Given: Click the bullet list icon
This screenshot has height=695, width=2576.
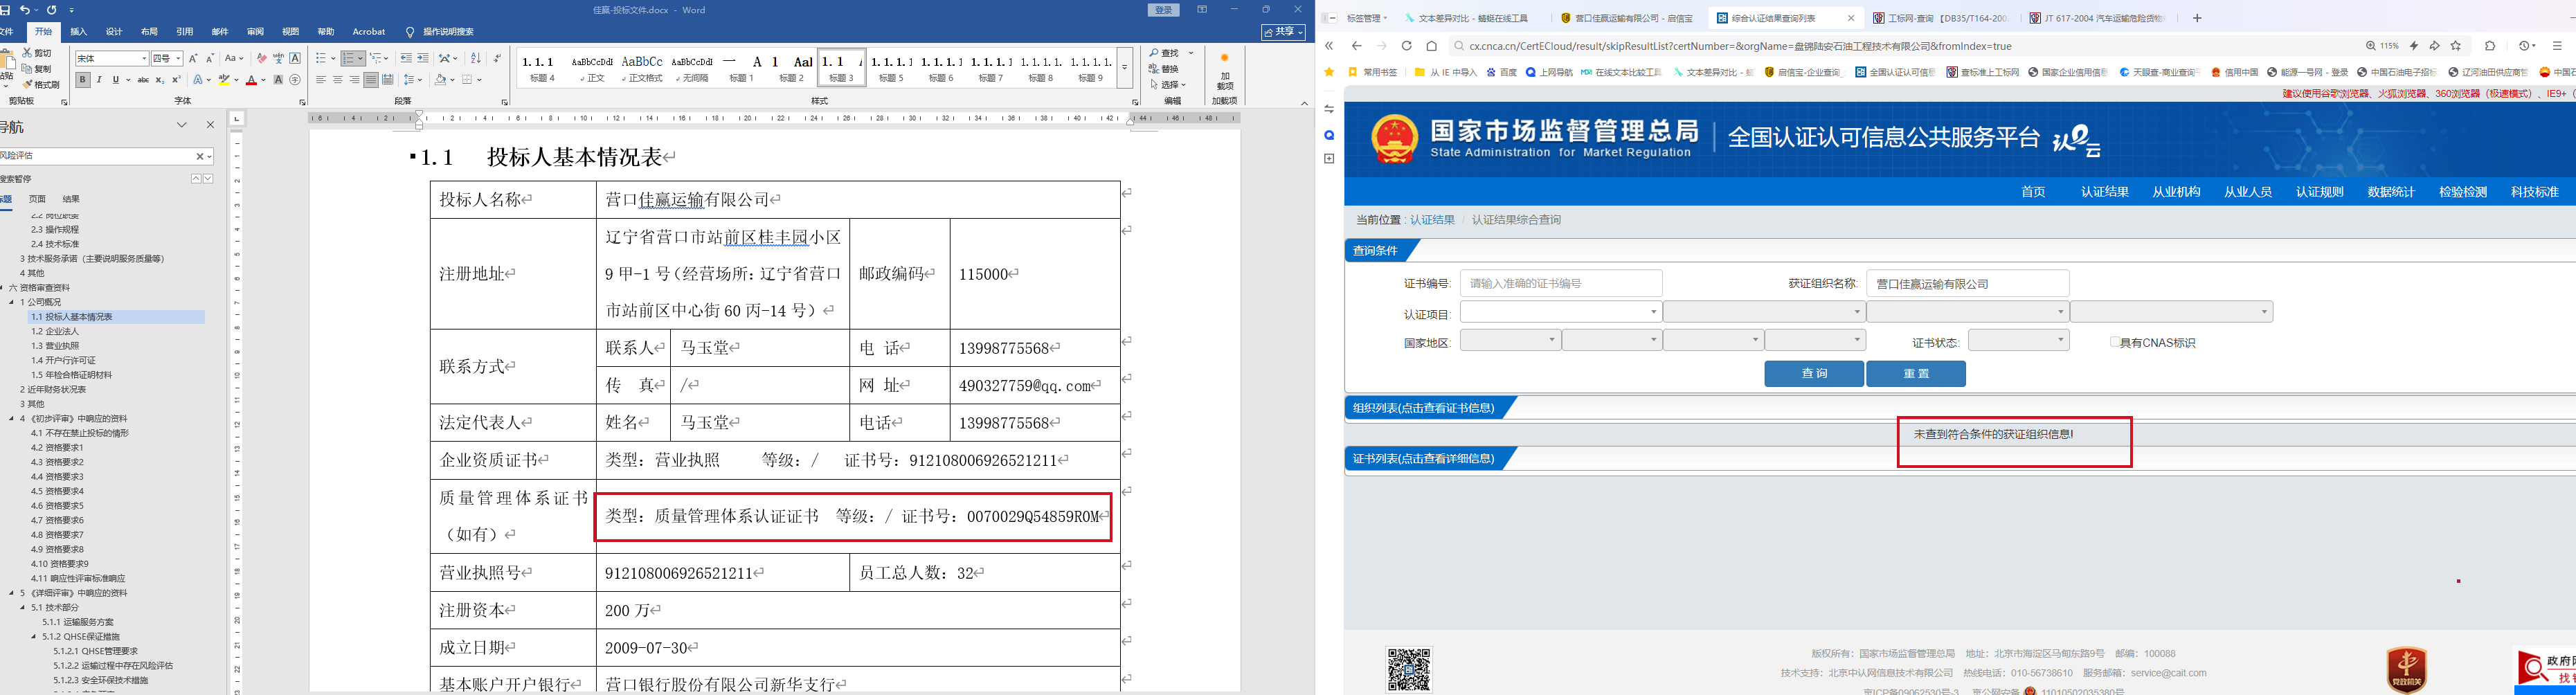Looking at the screenshot, I should pyautogui.click(x=321, y=59).
